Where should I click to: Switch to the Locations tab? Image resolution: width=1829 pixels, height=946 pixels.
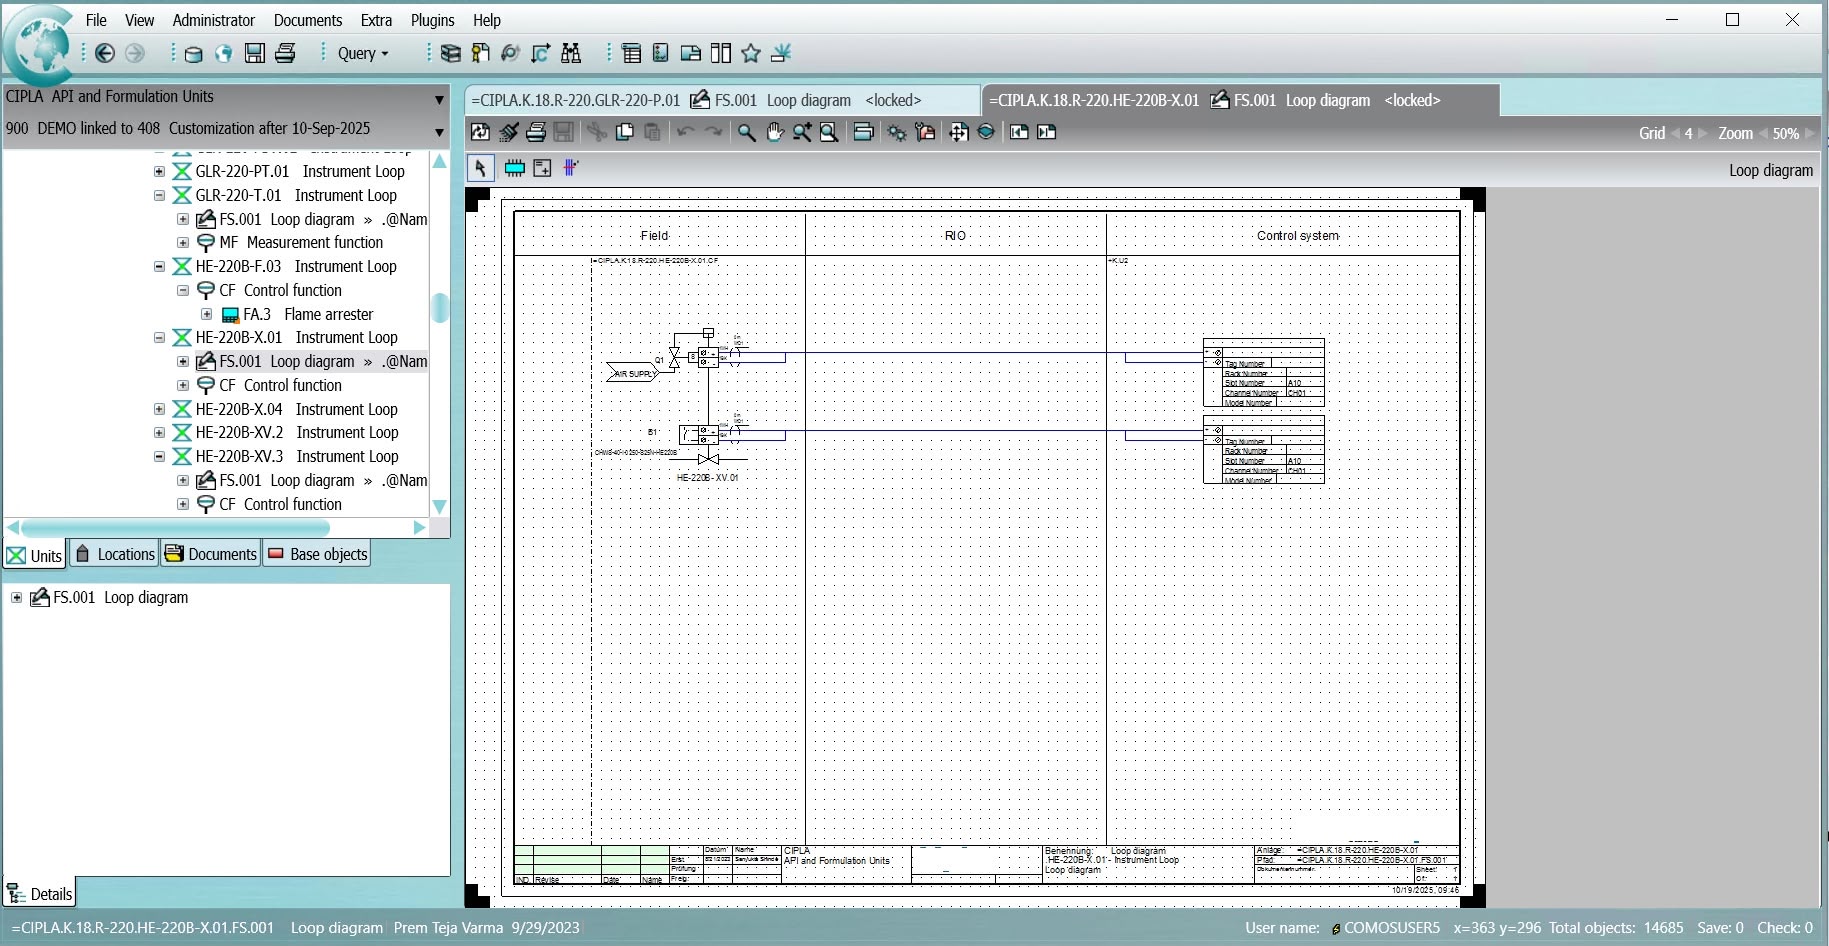116,554
